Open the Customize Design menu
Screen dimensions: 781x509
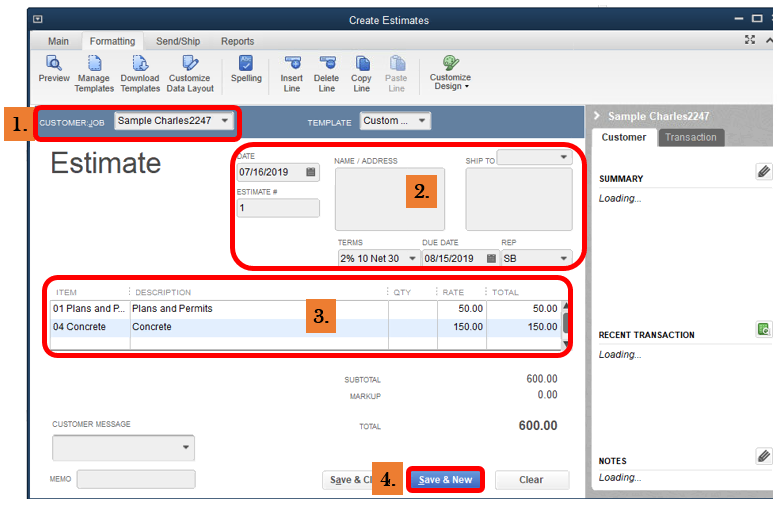point(450,73)
